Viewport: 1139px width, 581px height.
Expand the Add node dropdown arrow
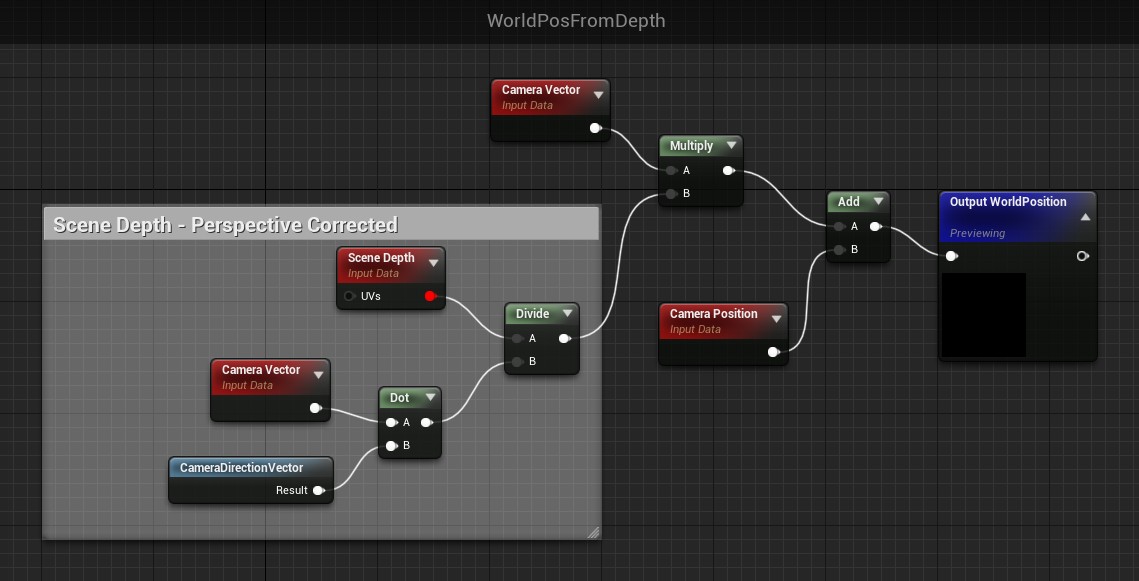878,202
